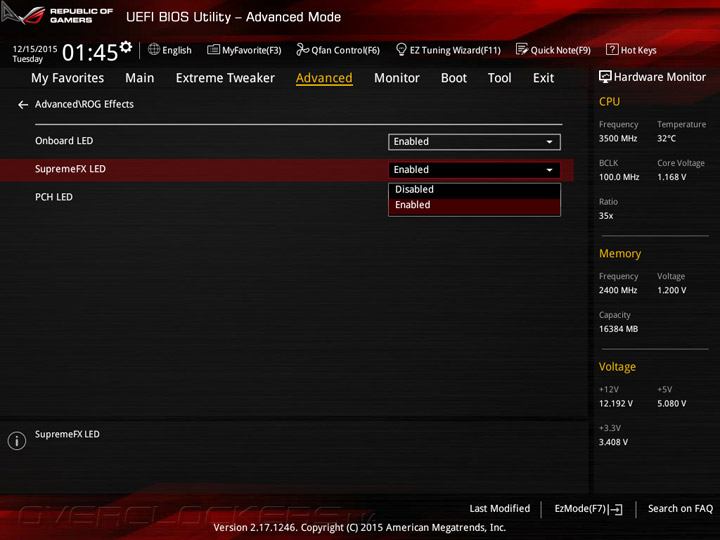
Task: Show Hot Keys question-mark icon
Action: coord(612,49)
